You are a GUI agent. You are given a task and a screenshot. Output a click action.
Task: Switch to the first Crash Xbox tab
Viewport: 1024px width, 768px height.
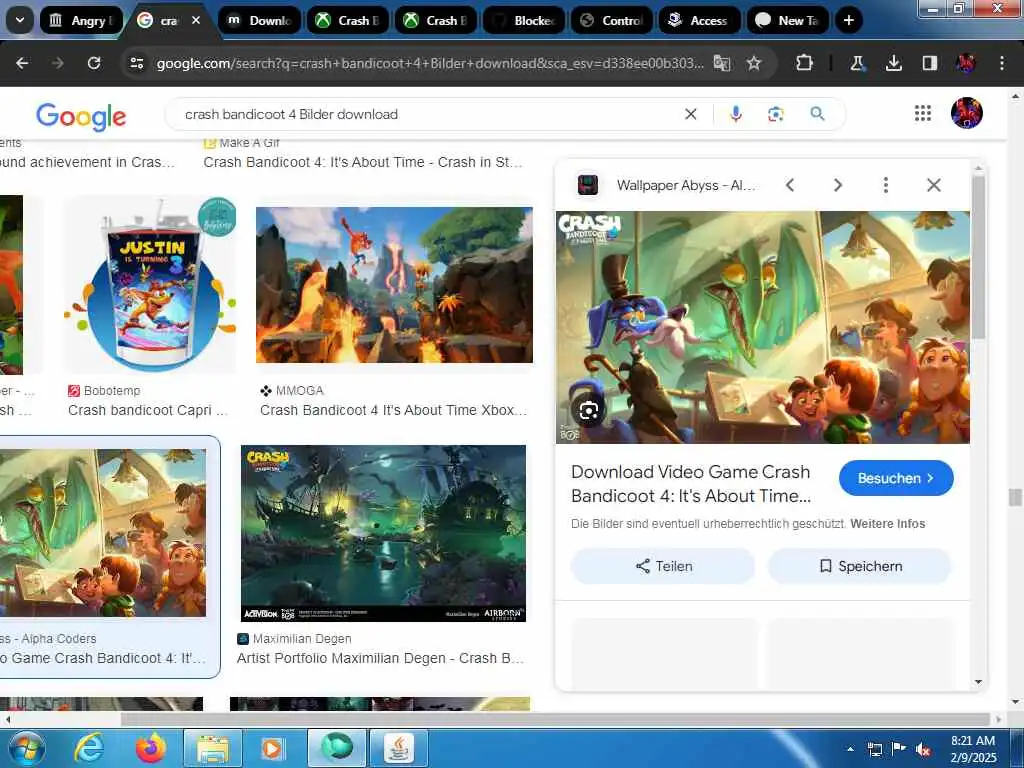pos(347,20)
